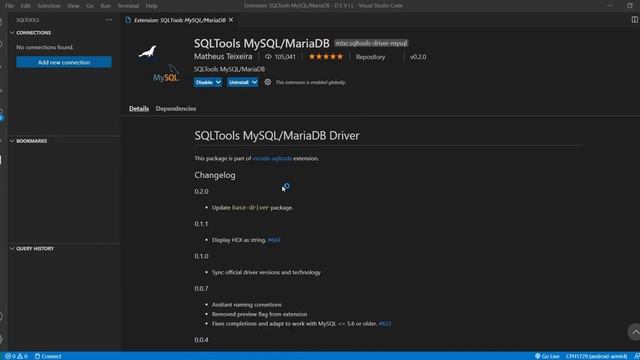Click the errors and warnings status indicator
The width and height of the screenshot is (640, 360).
[16, 356]
